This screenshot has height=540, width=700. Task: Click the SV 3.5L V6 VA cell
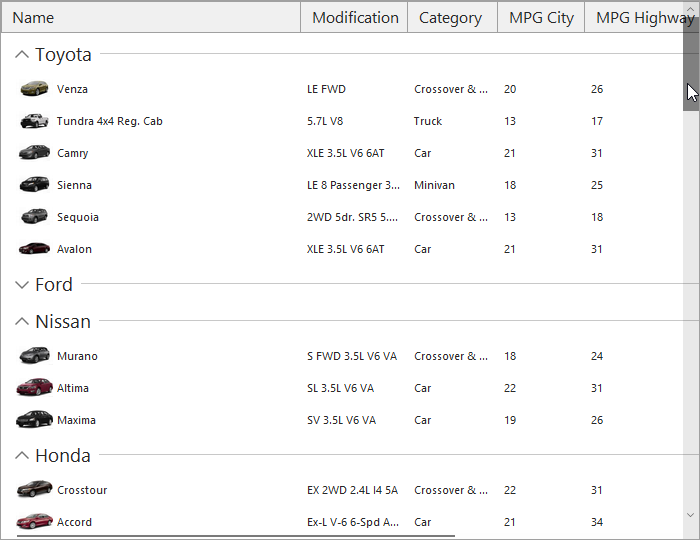pos(342,420)
